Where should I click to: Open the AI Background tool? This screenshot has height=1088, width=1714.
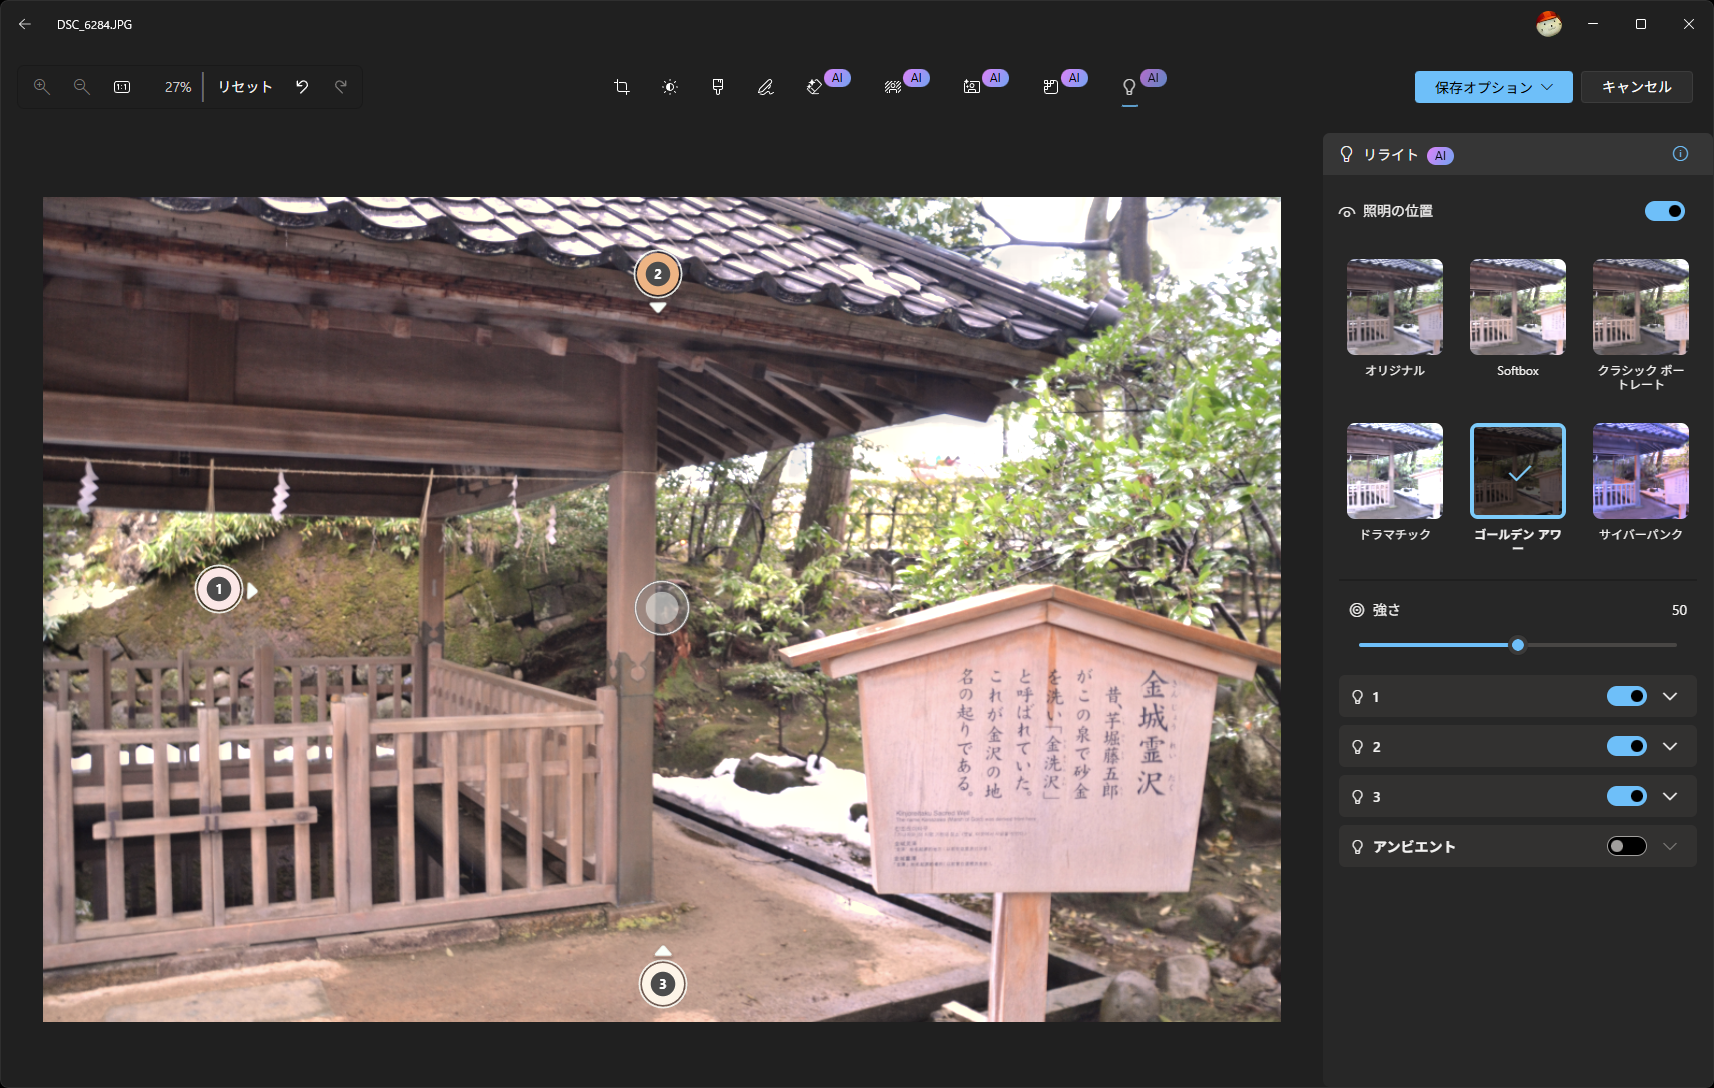click(x=893, y=87)
